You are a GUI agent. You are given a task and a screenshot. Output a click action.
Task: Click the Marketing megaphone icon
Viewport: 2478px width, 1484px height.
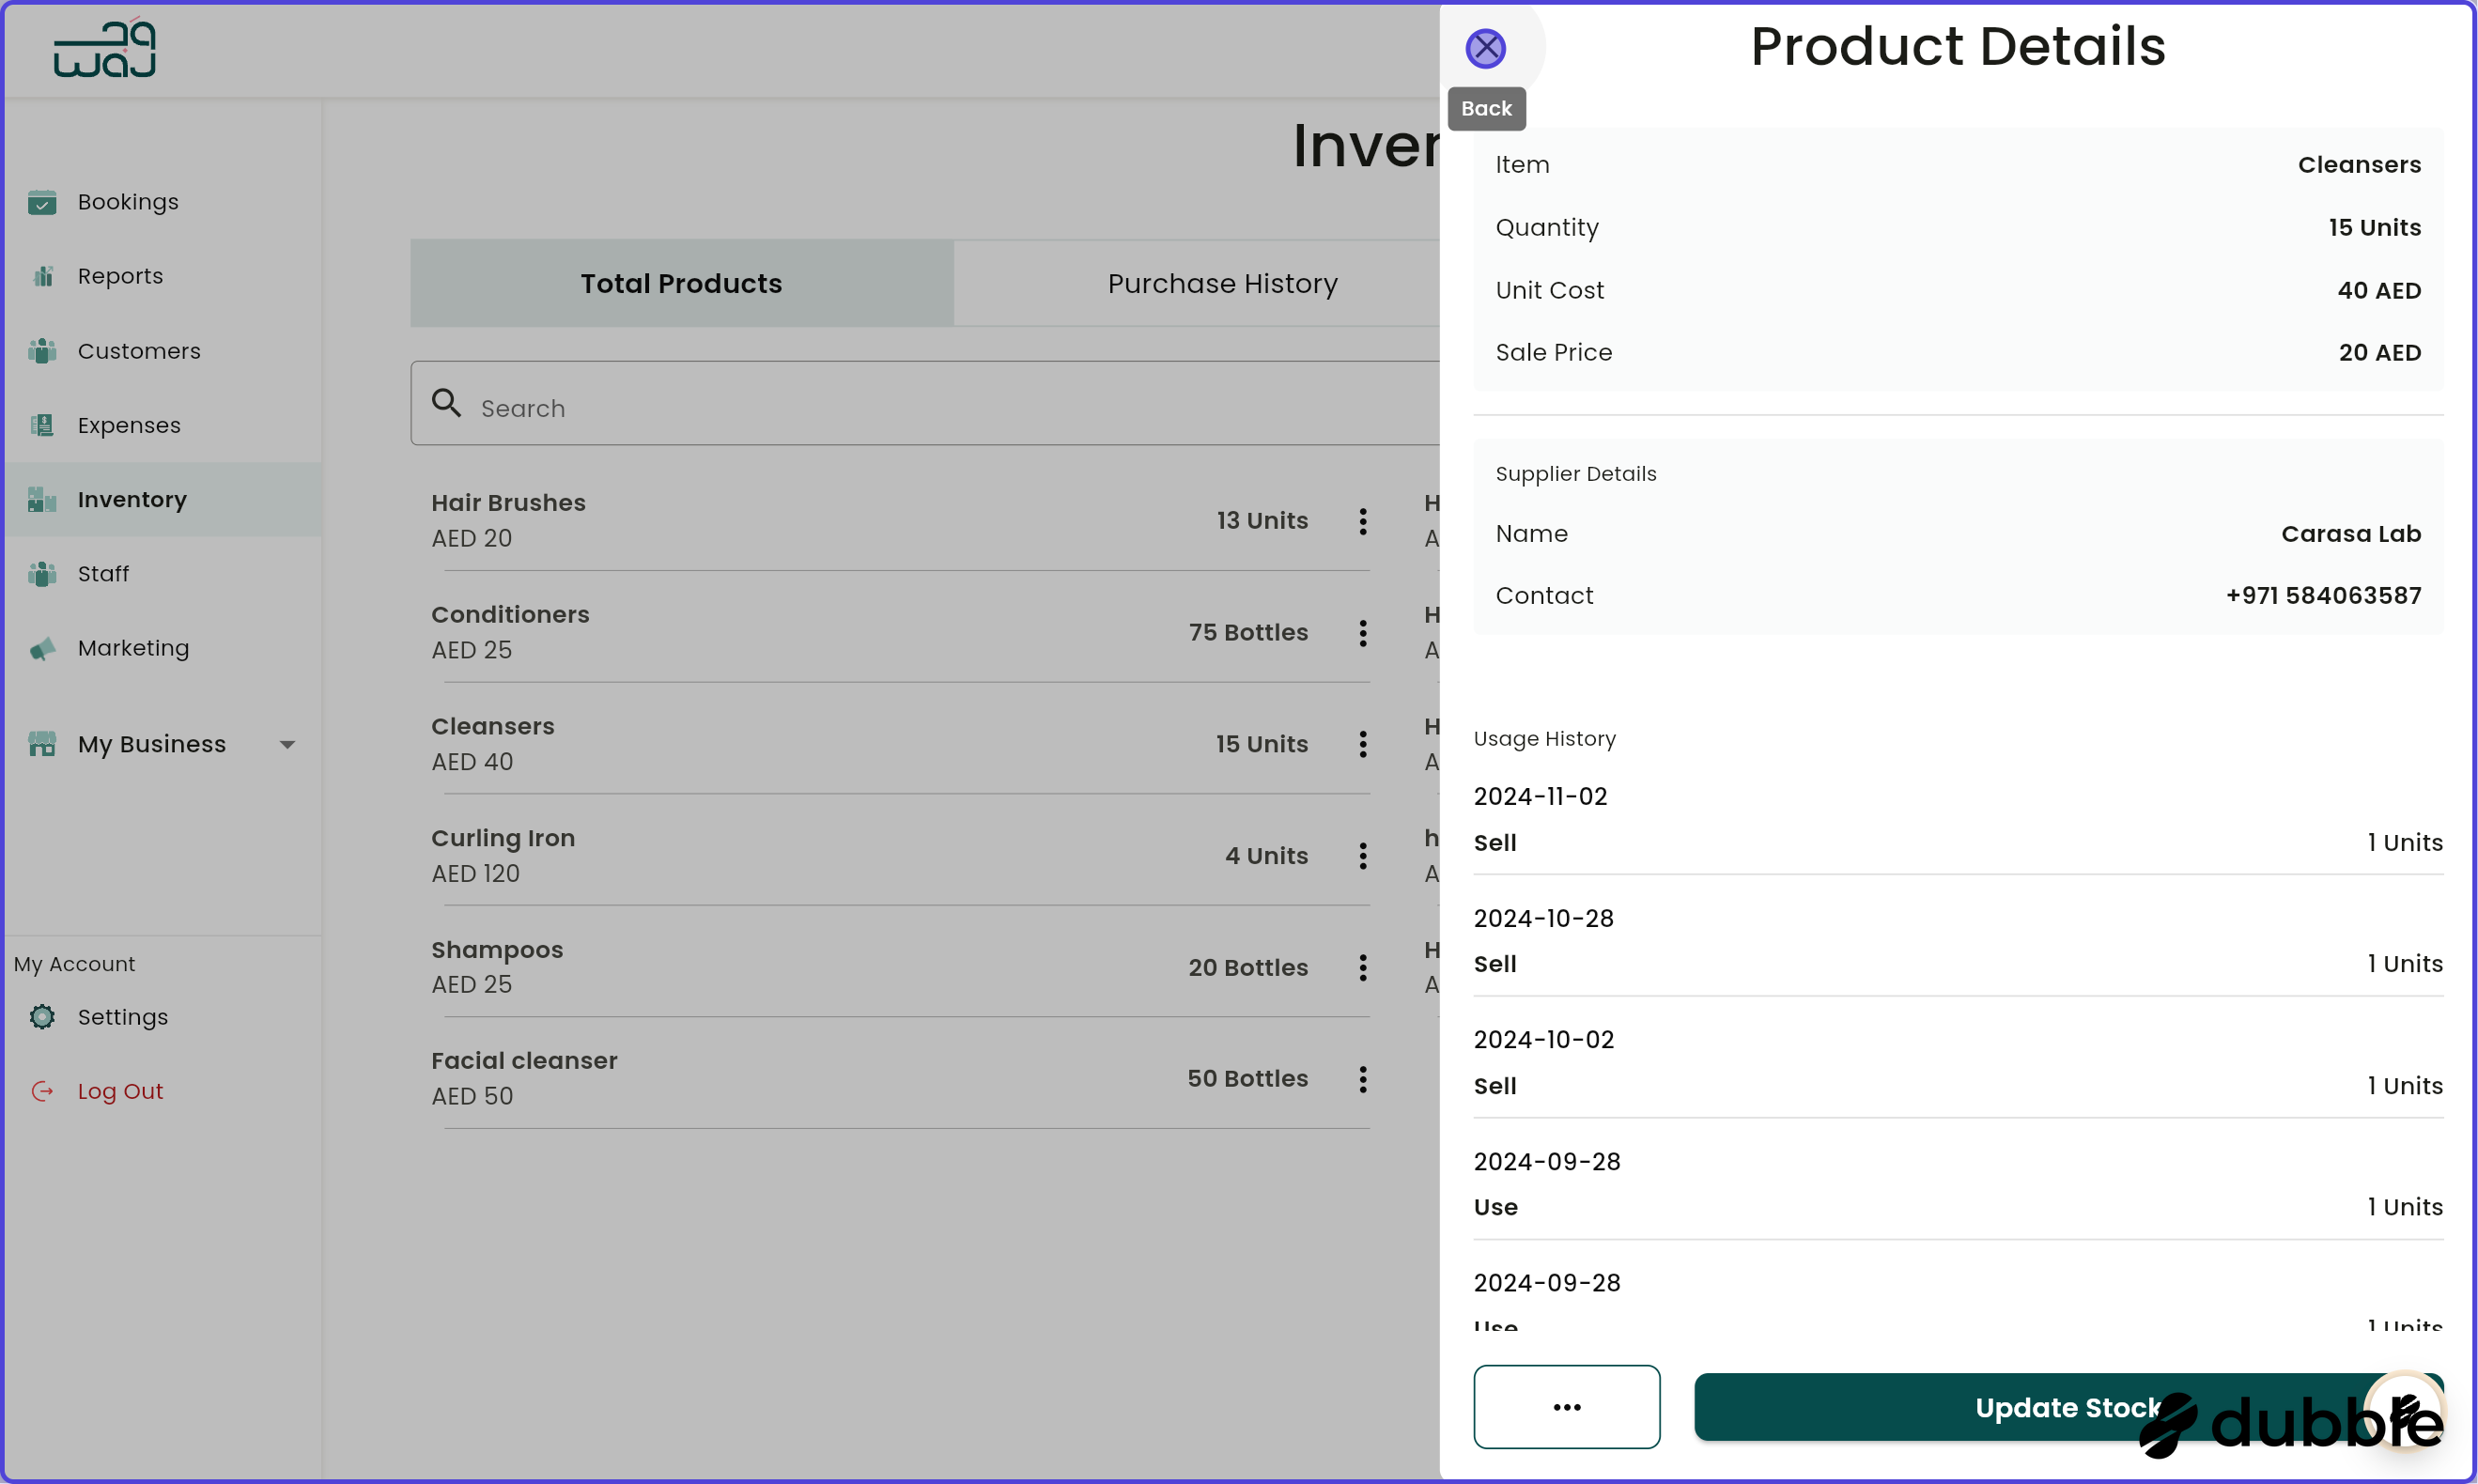42,648
